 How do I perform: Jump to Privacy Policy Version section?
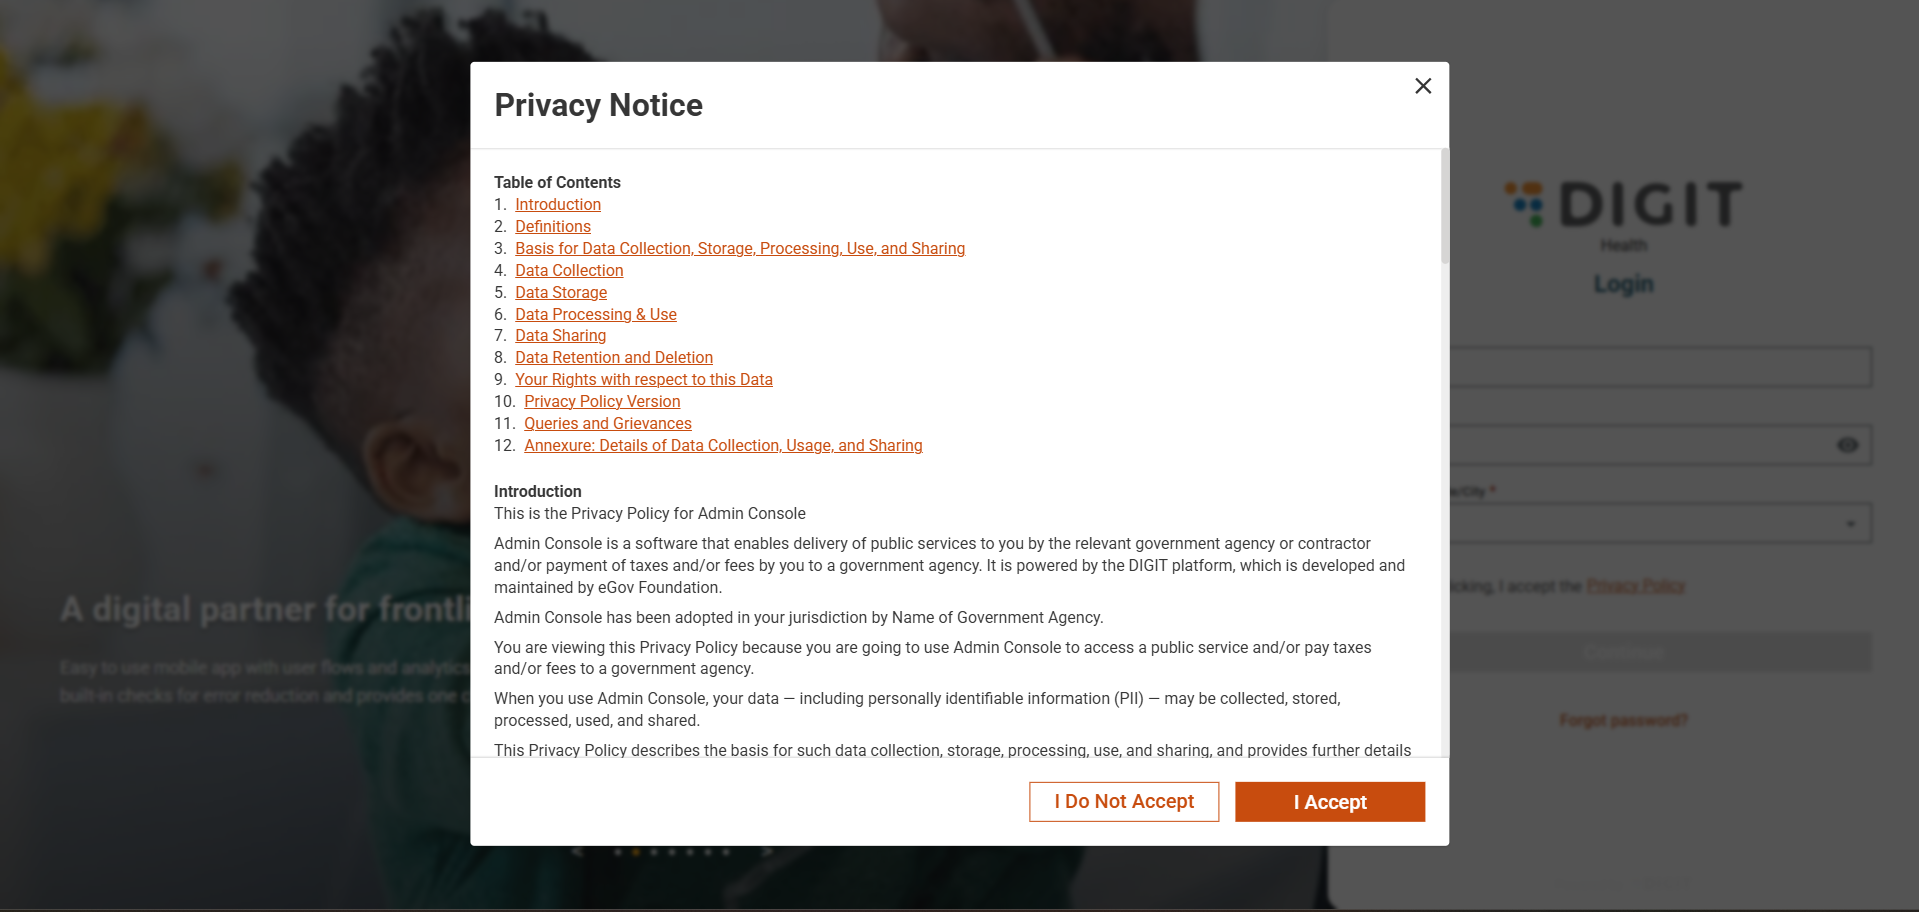coord(602,402)
